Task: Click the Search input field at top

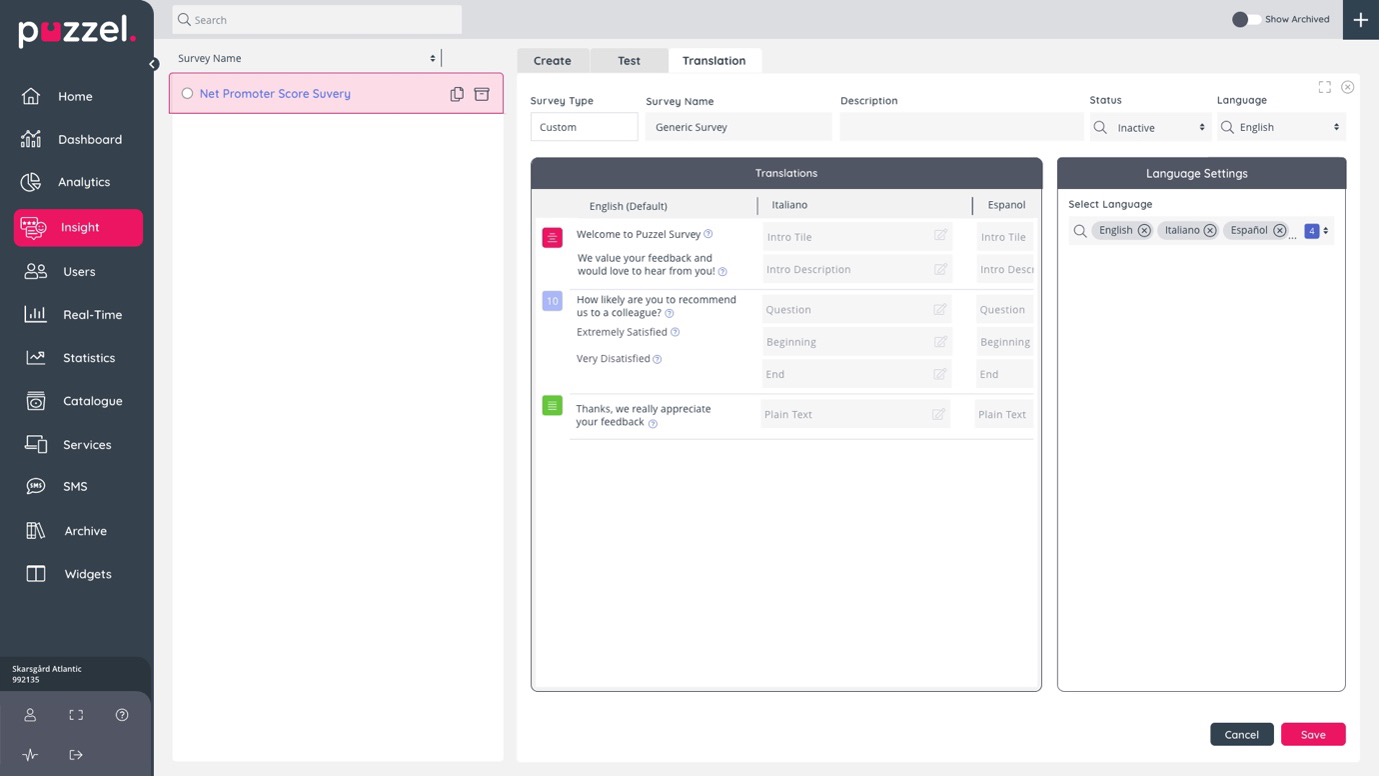Action: 318,20
